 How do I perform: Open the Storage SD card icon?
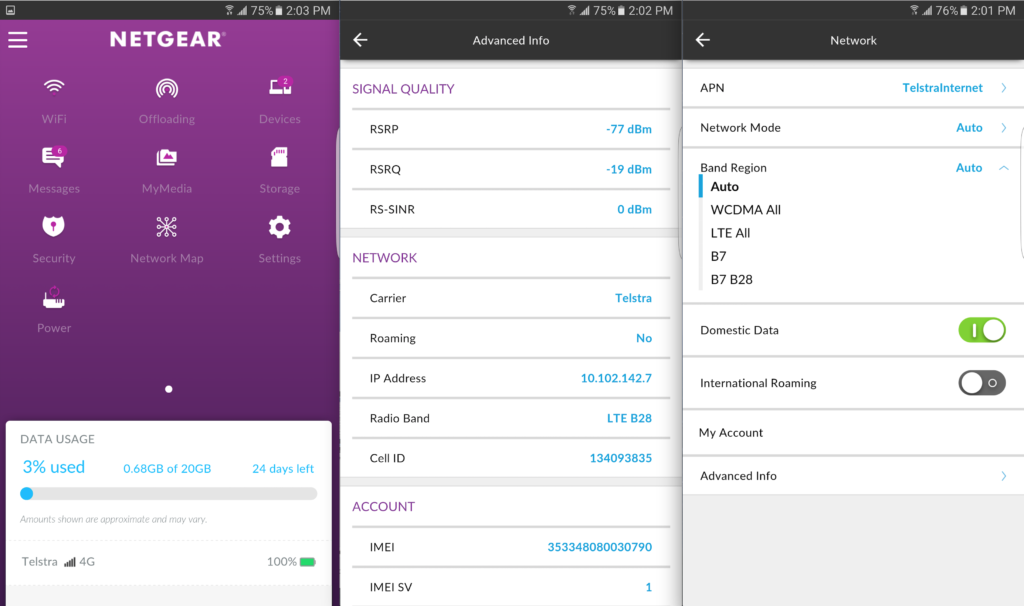(x=280, y=157)
